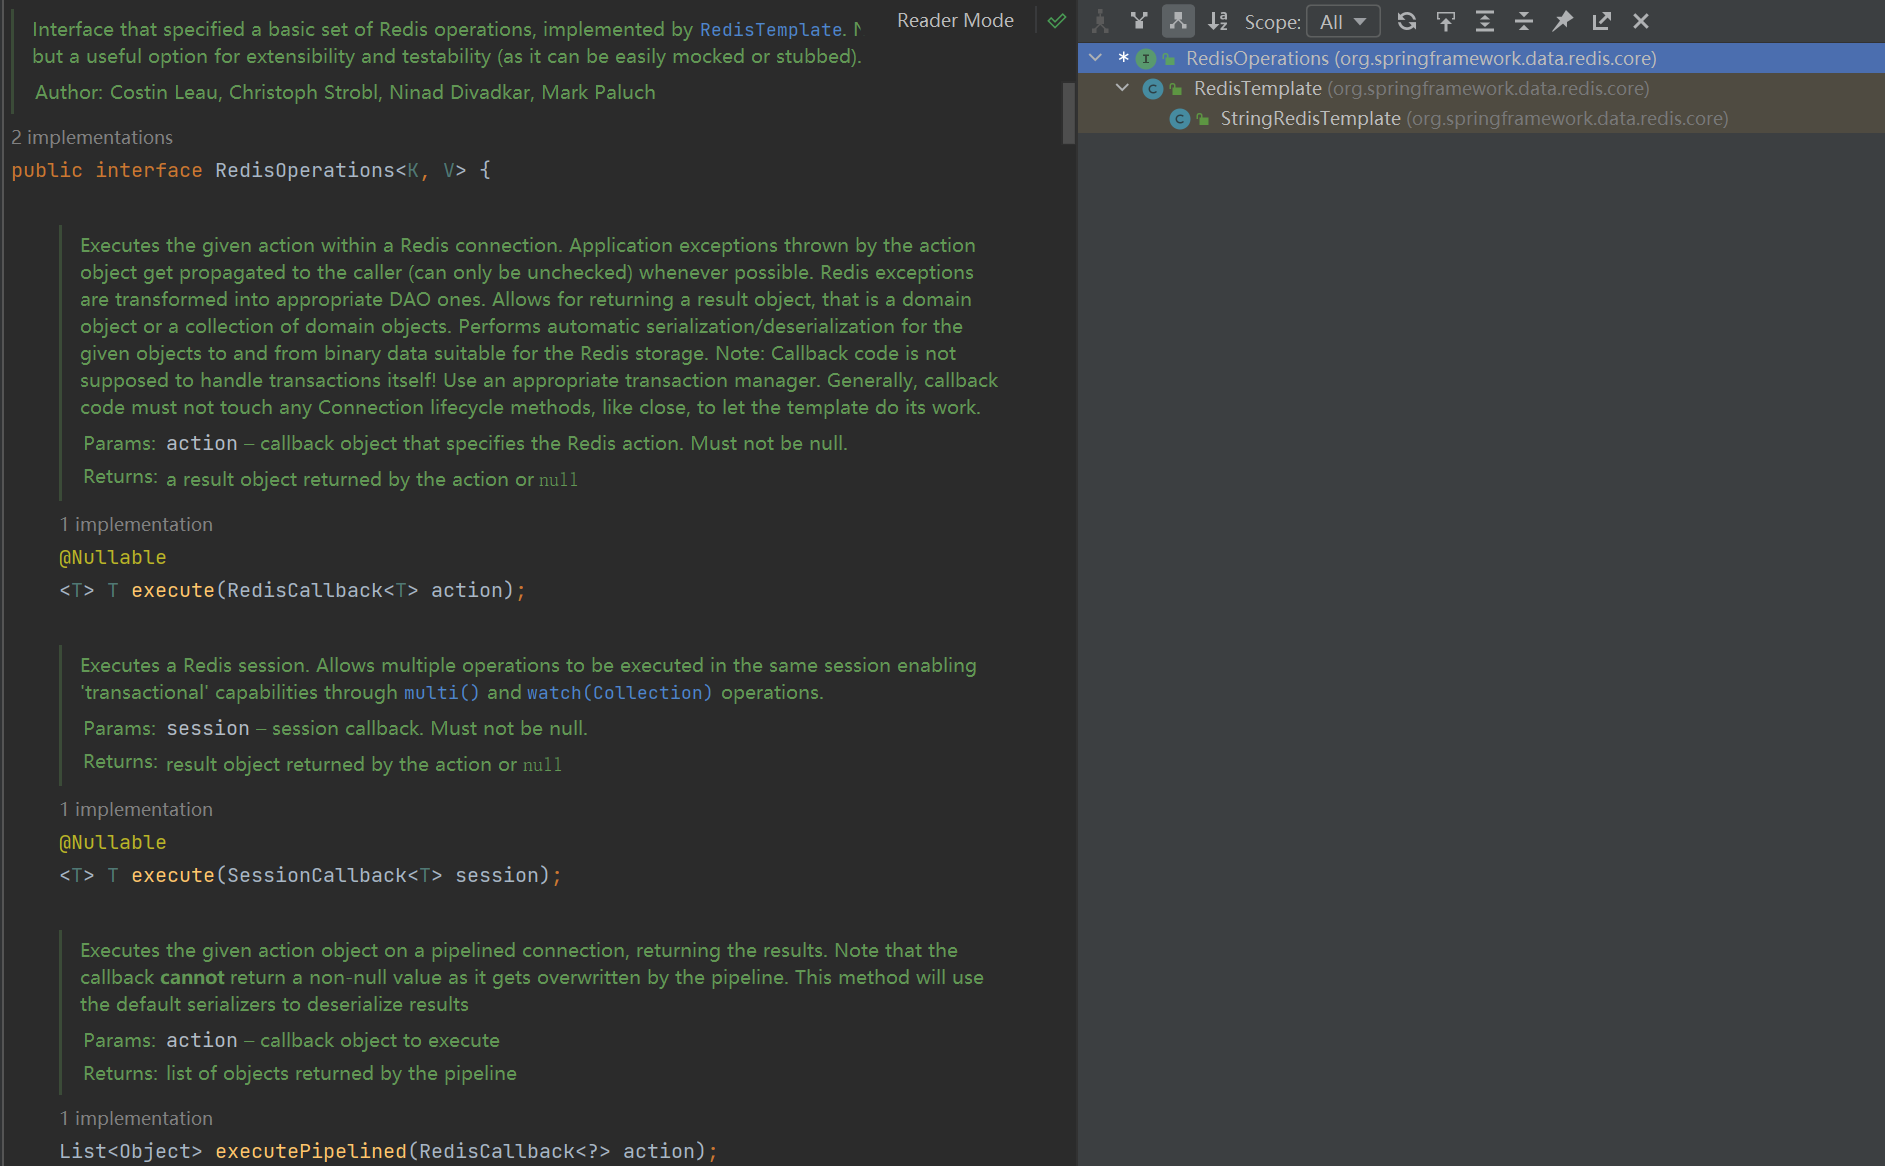The width and height of the screenshot is (1885, 1166).
Task: Click SessionCallback type in execute signature
Action: 317,875
